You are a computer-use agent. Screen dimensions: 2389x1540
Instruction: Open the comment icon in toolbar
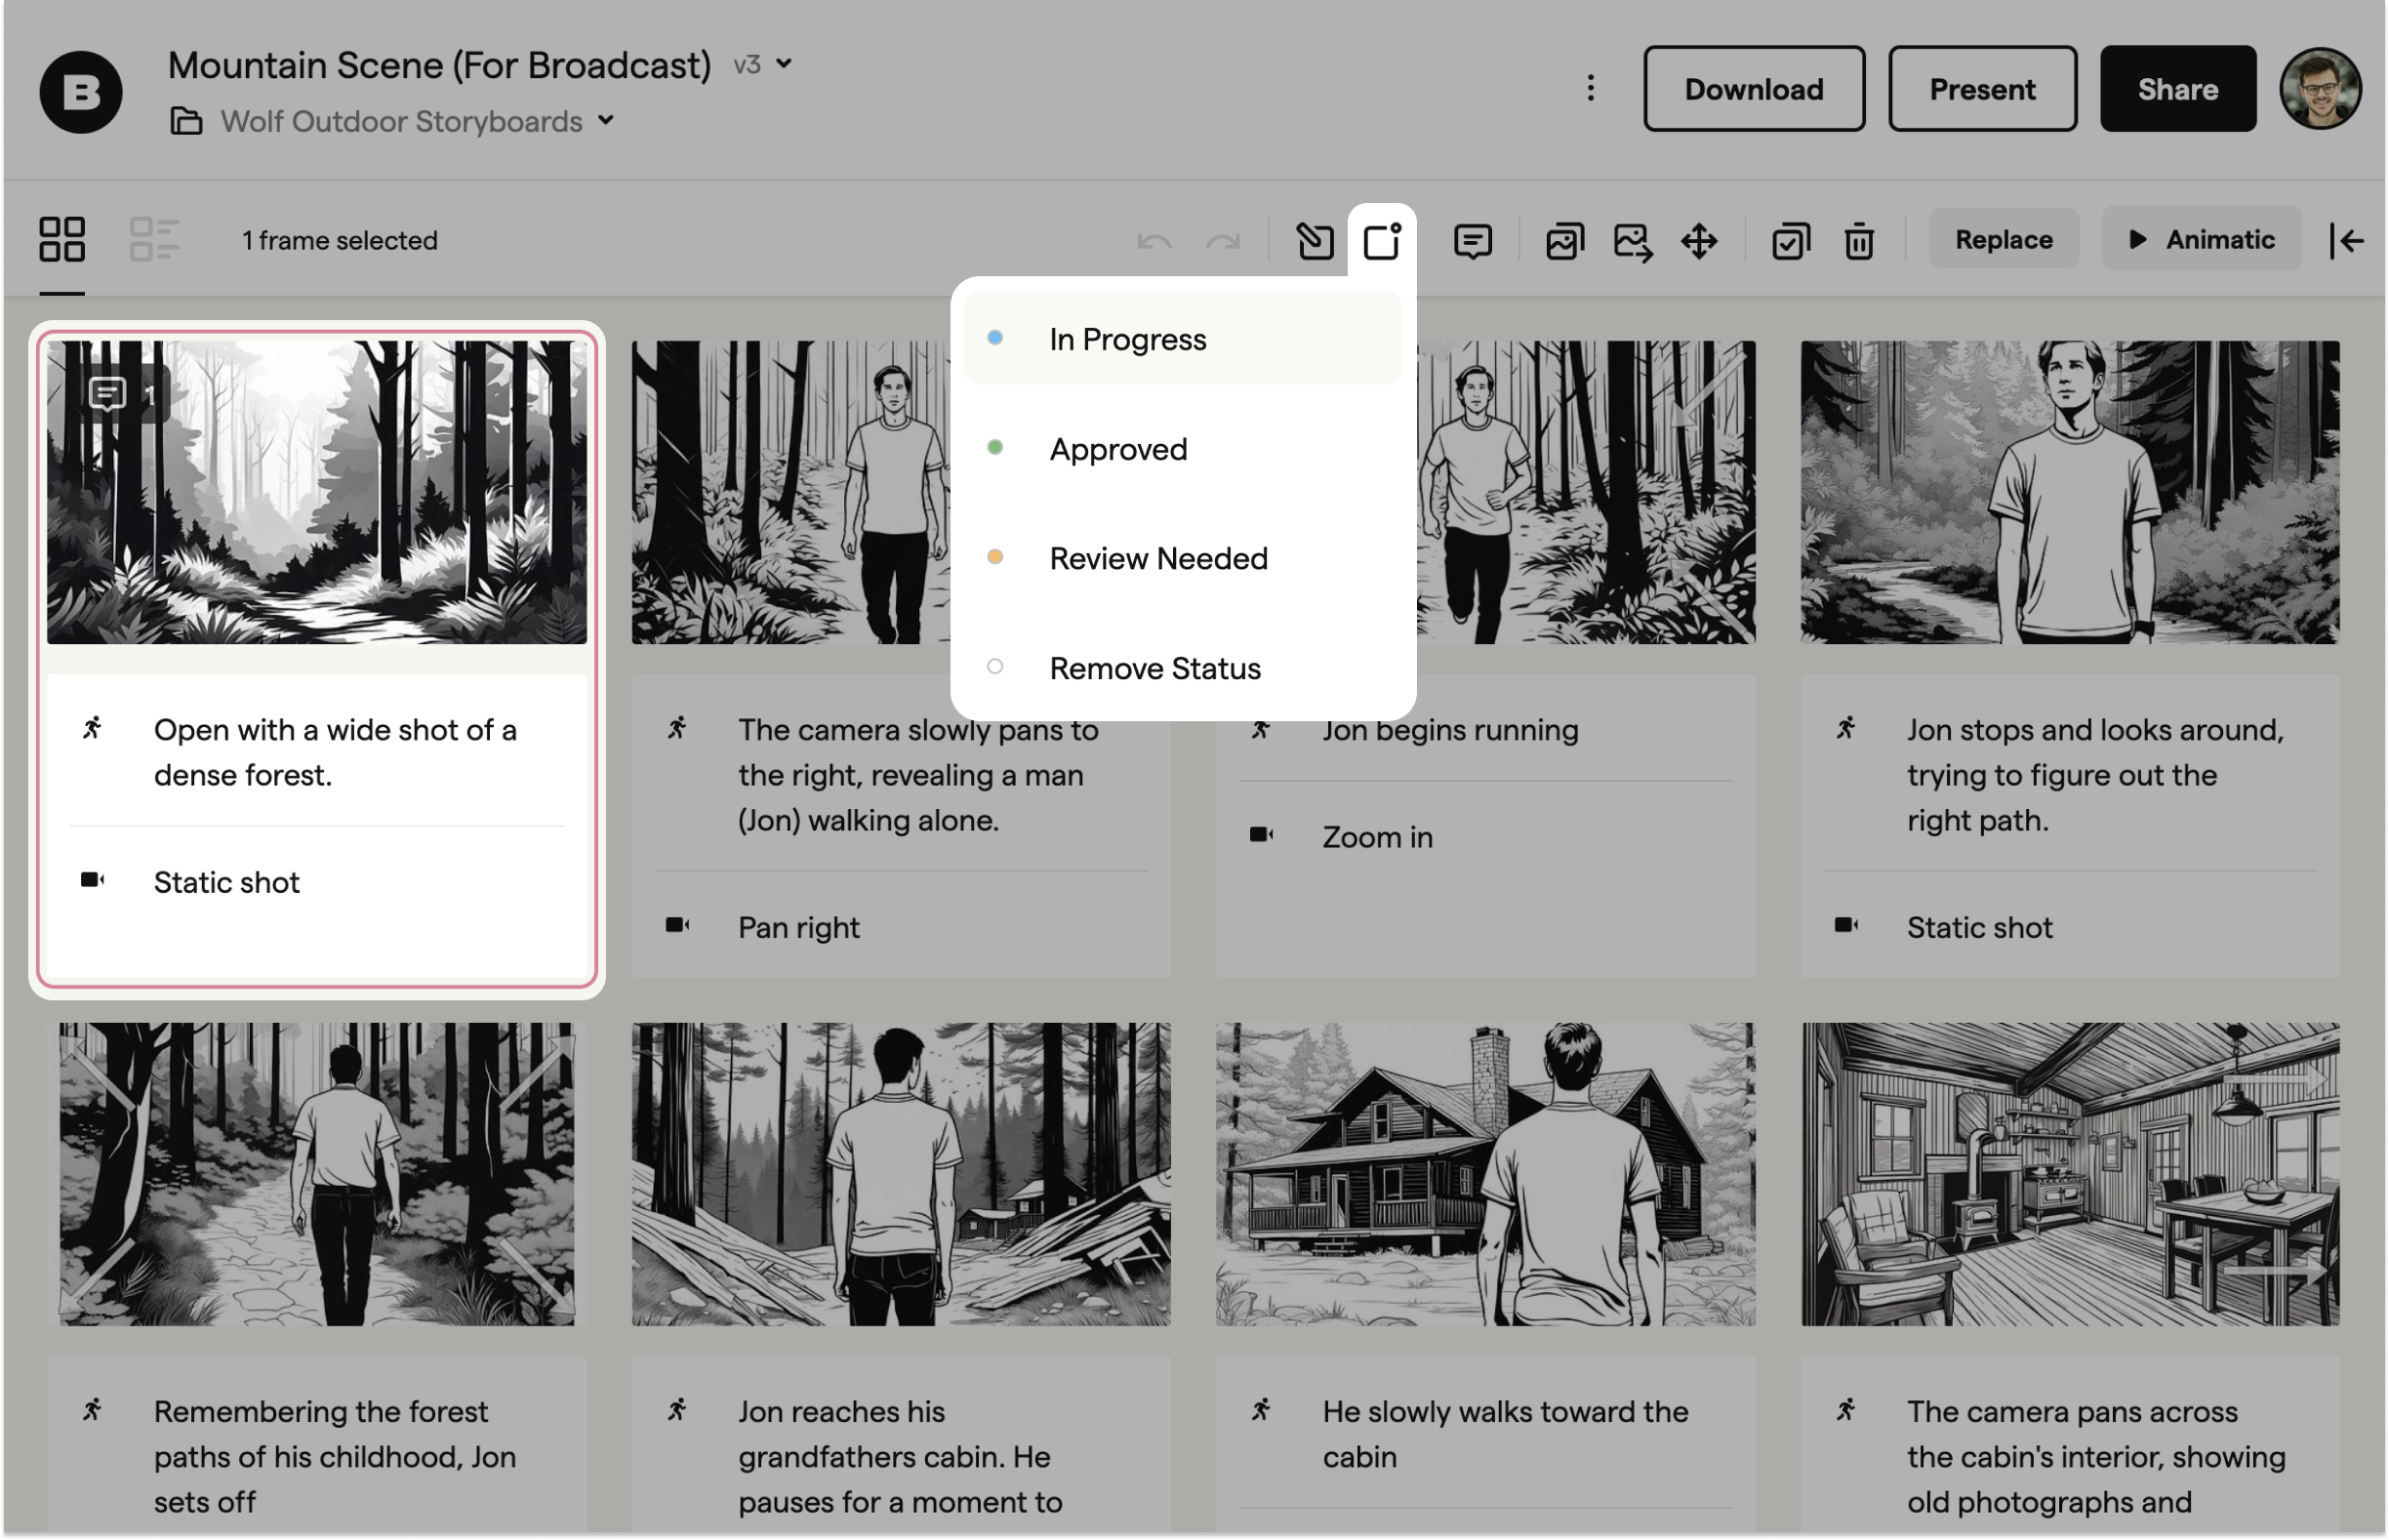1472,241
